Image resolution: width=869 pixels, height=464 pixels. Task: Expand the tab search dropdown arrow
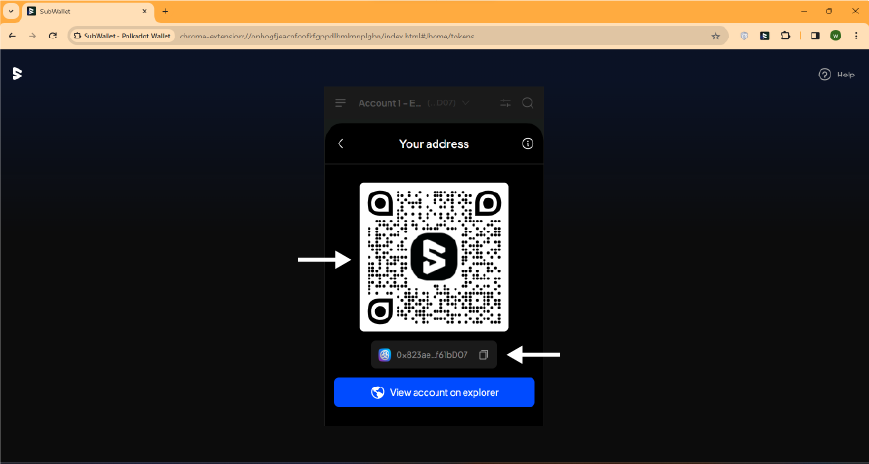(x=10, y=11)
